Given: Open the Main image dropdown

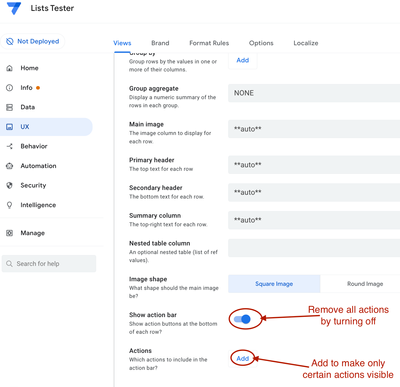Looking at the screenshot, I should [314, 129].
